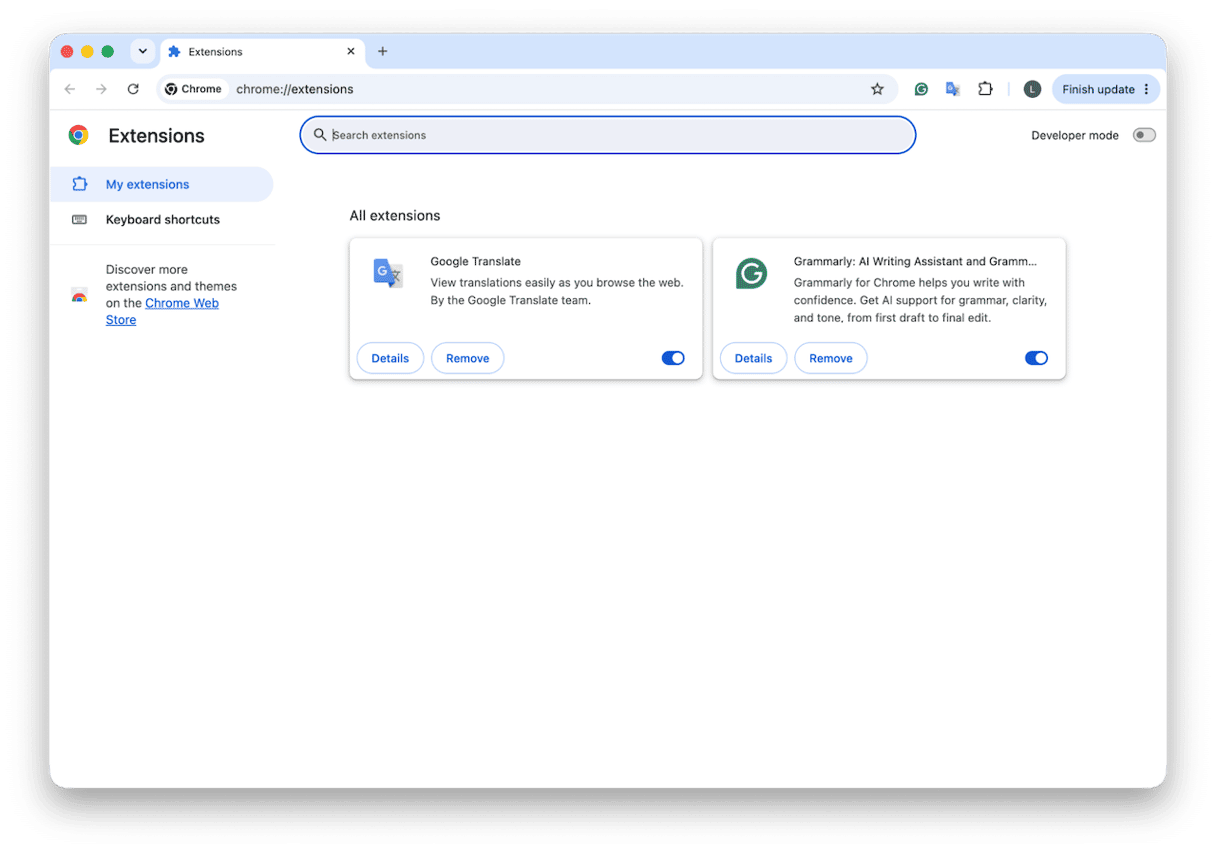The width and height of the screenshot is (1216, 854).
Task: Close the Extensions tab
Action: (351, 51)
